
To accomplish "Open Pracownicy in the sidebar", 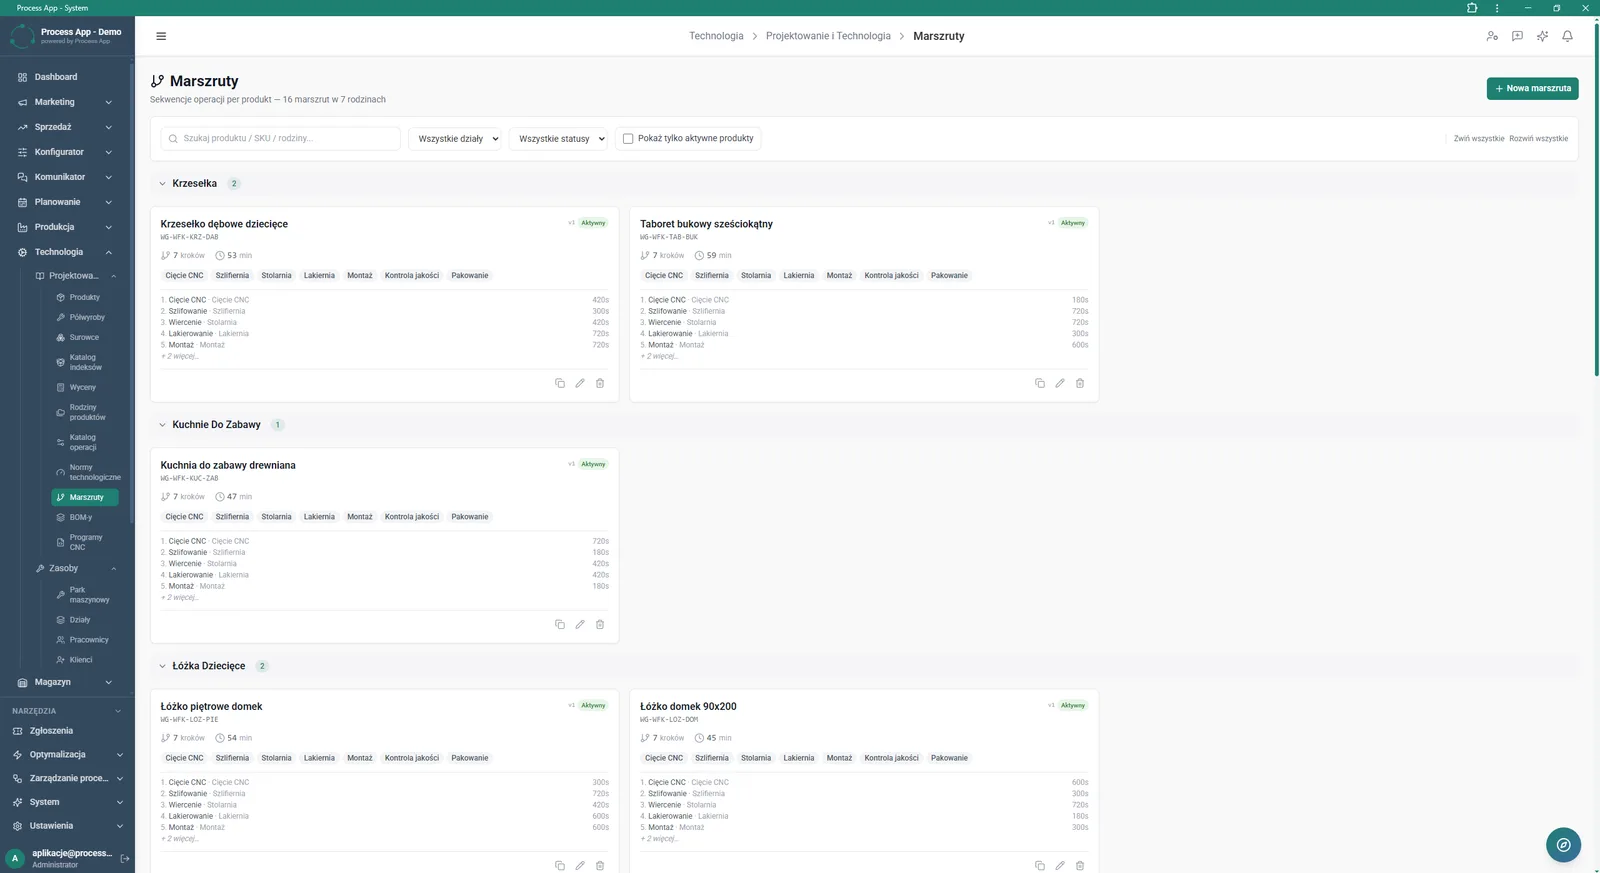I will point(85,640).
